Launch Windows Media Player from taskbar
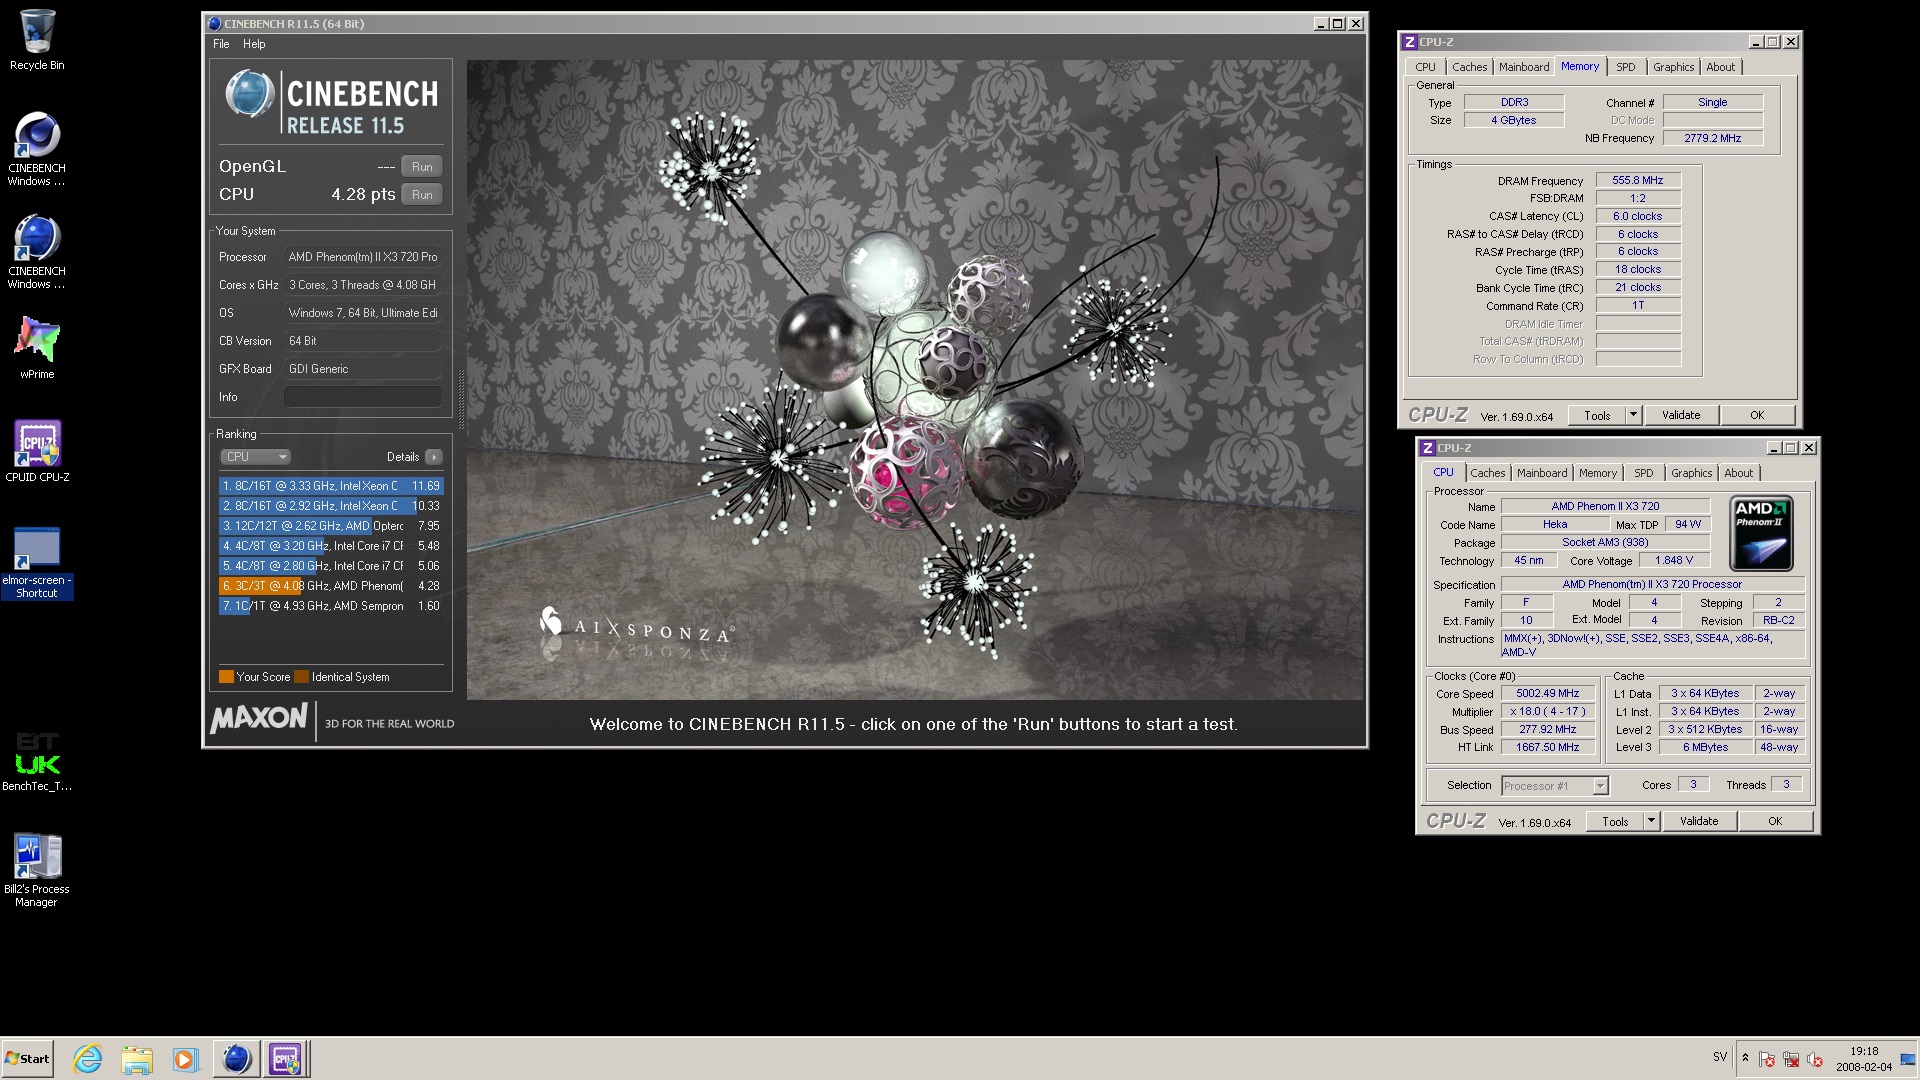The width and height of the screenshot is (1920, 1080). pos(185,1058)
